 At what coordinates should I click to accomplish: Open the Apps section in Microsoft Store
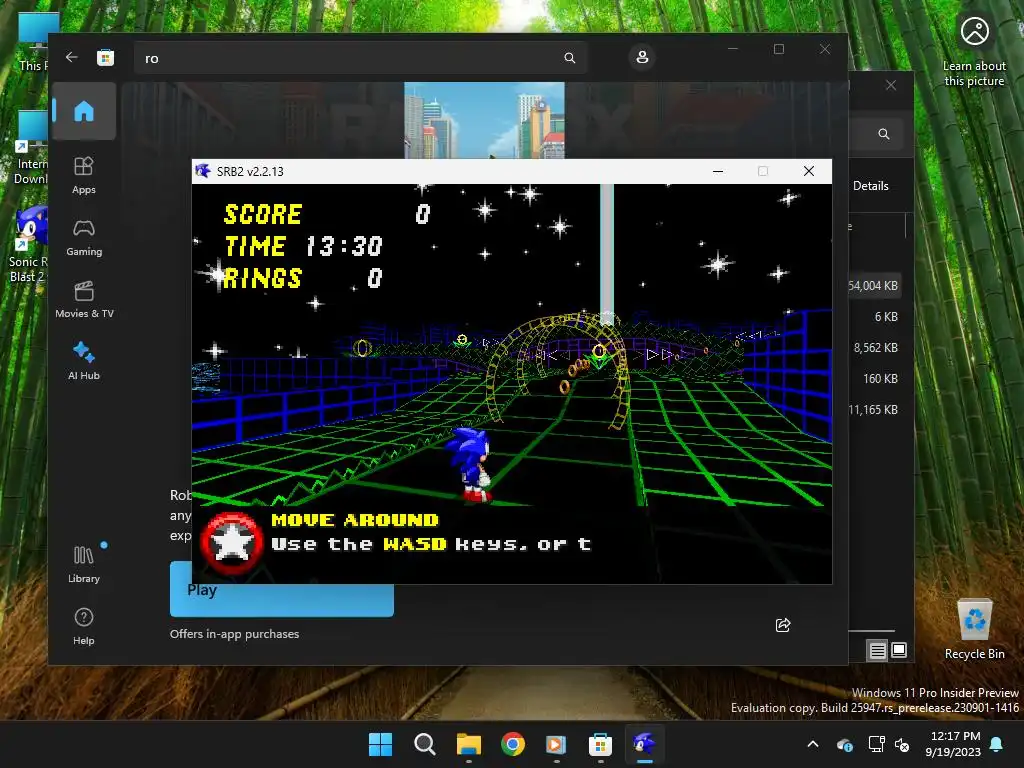click(x=84, y=175)
